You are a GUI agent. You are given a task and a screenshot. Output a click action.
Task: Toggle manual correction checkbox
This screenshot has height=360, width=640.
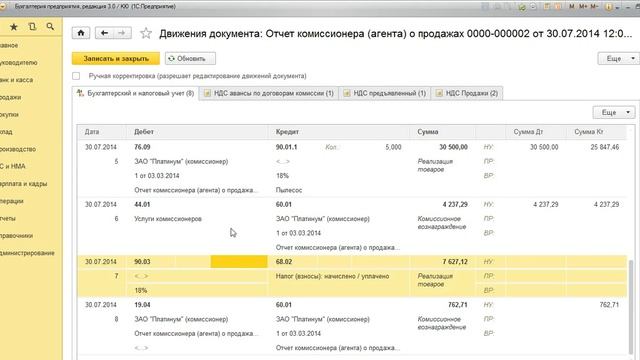click(76, 76)
